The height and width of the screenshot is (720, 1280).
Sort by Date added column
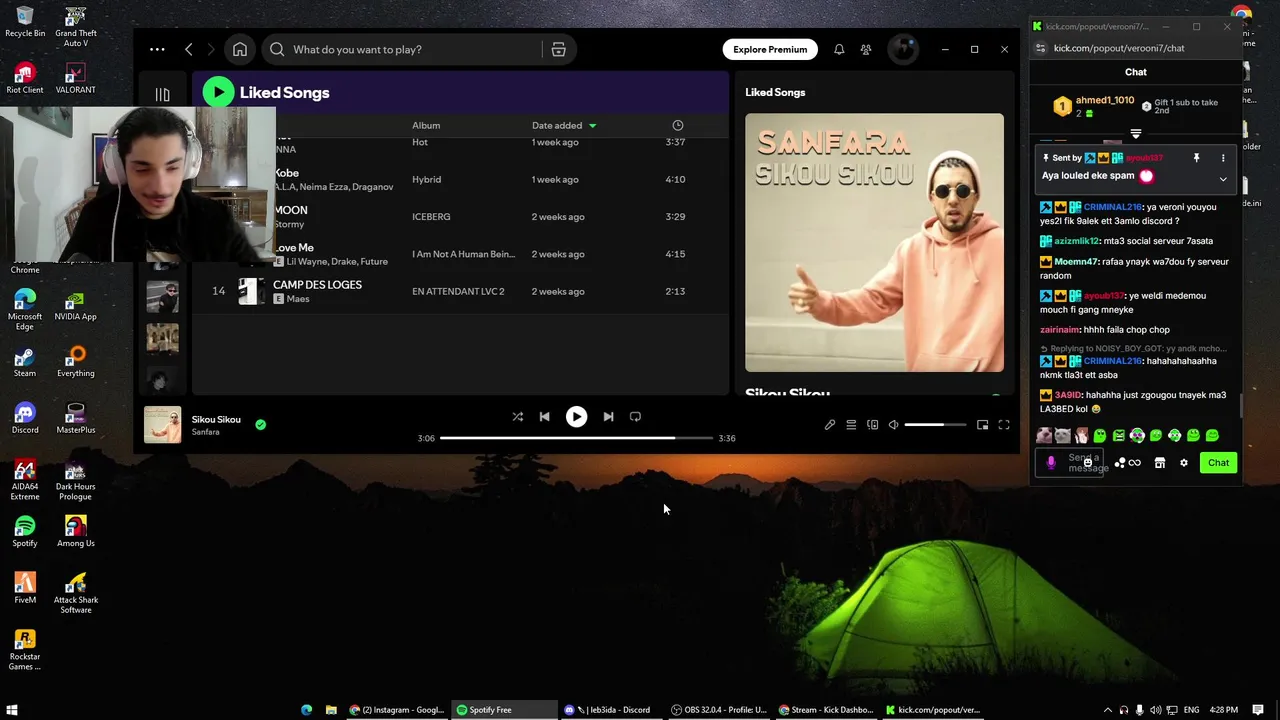coord(563,125)
